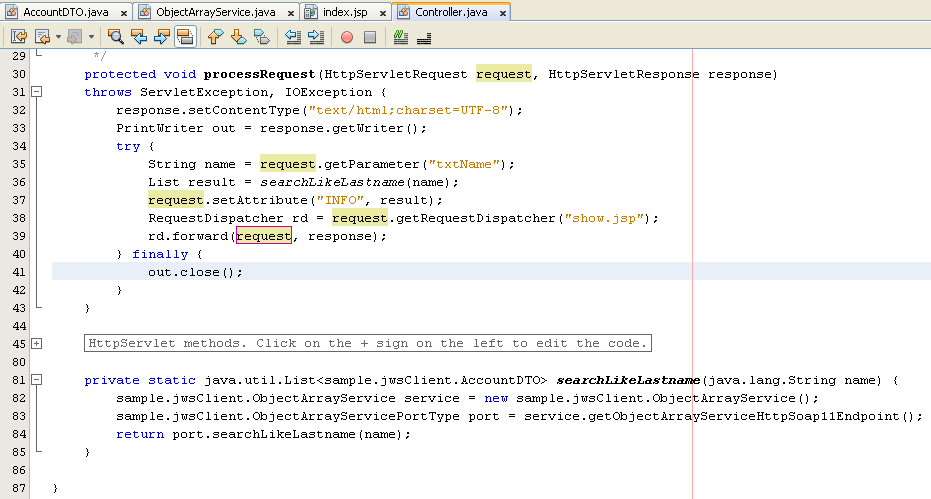Collapse the searchLikeLastname fold at line 81

click(37, 380)
